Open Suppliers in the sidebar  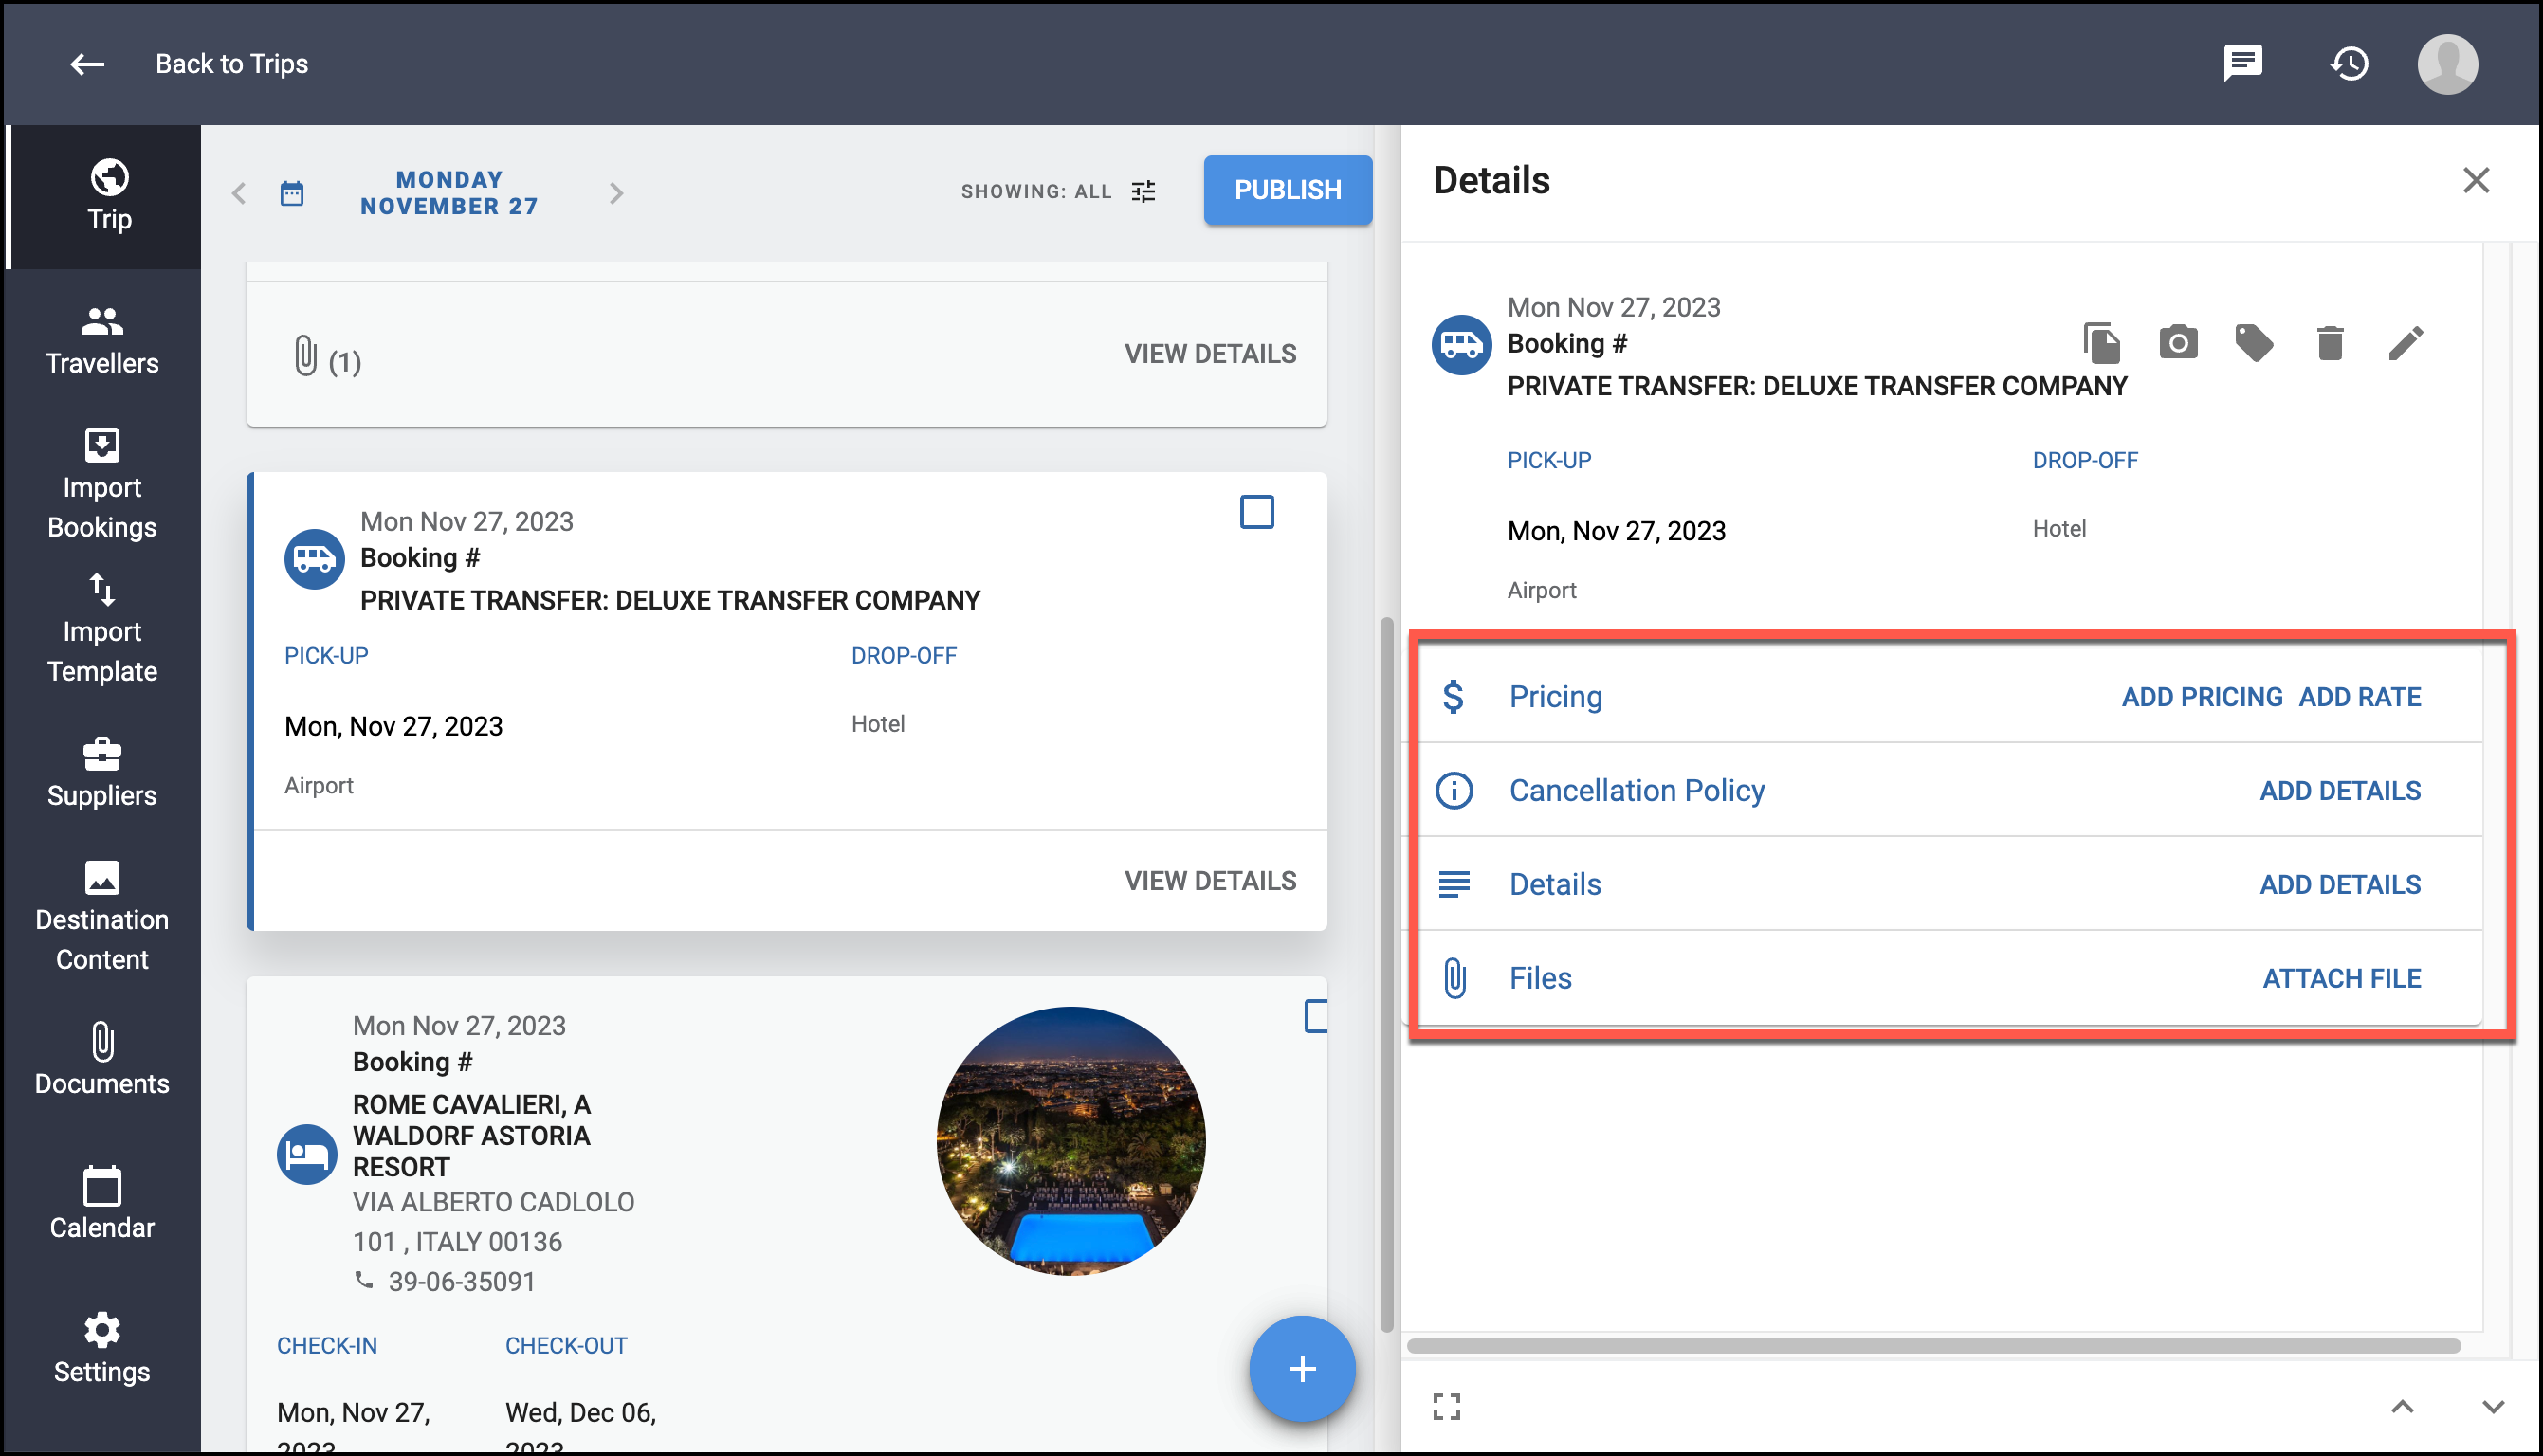[102, 772]
